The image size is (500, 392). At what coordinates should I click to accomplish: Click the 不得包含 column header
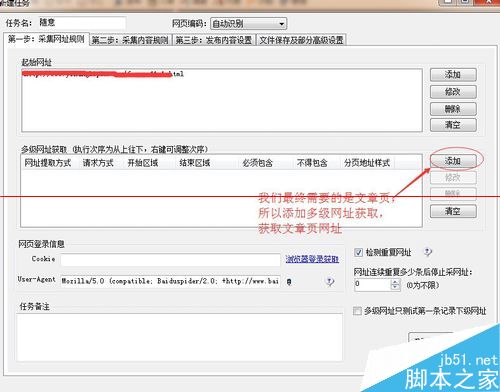tap(315, 163)
